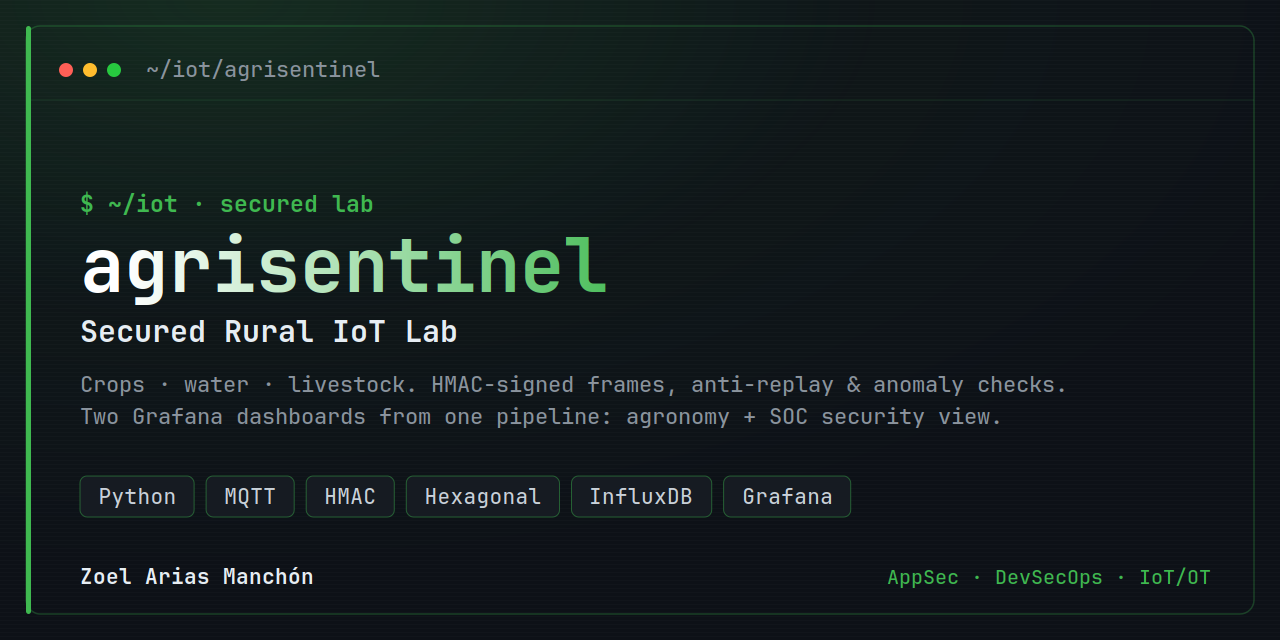
Task: Click author name Zoel Arias Manchón
Action: pos(197,577)
